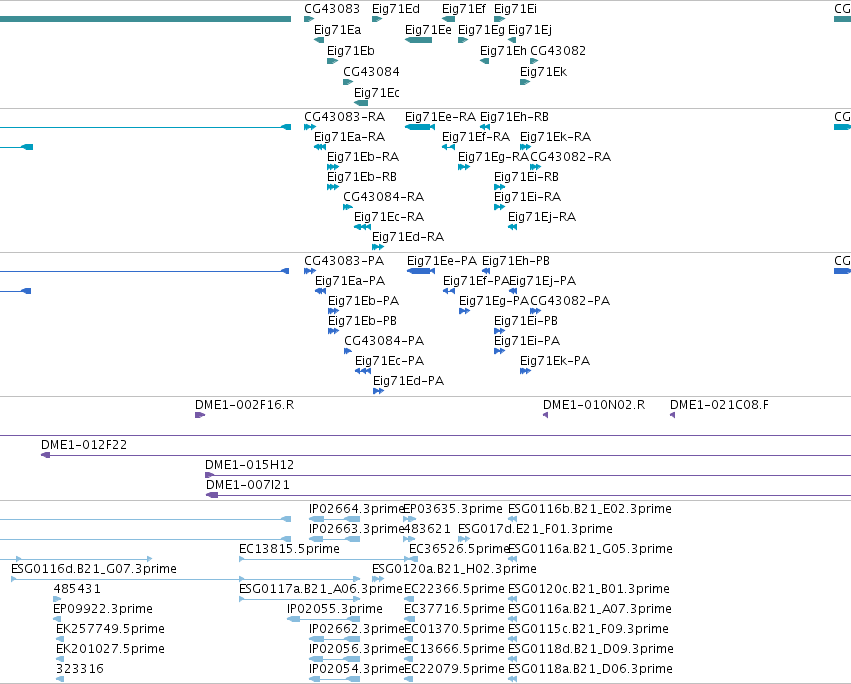Select BAC clone DME1-012F22
Screen dimensions: 851x684
(x=84, y=445)
